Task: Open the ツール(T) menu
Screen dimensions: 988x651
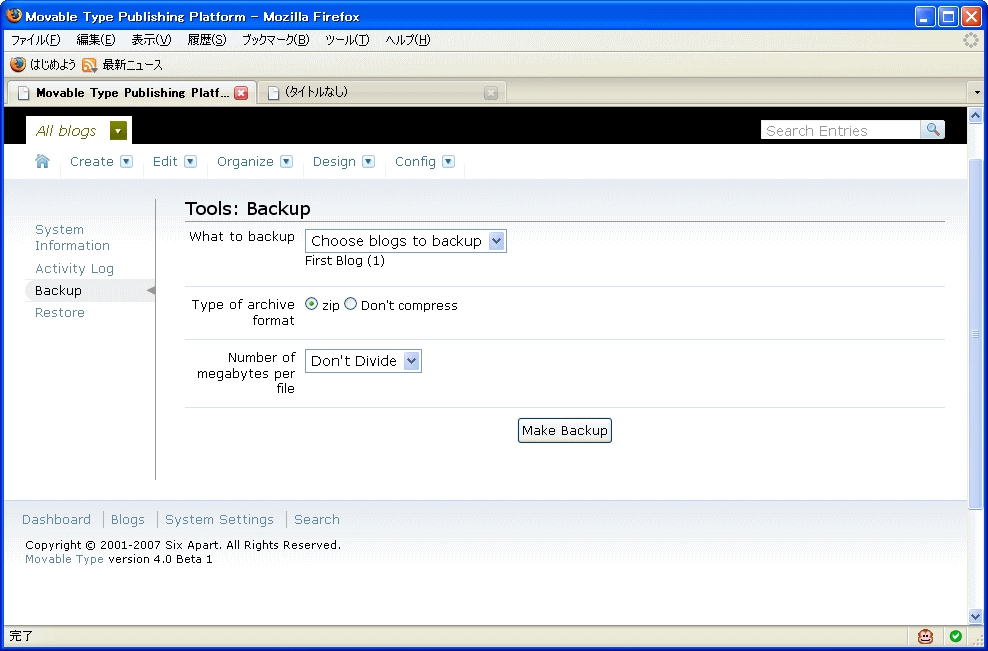Action: (x=347, y=40)
